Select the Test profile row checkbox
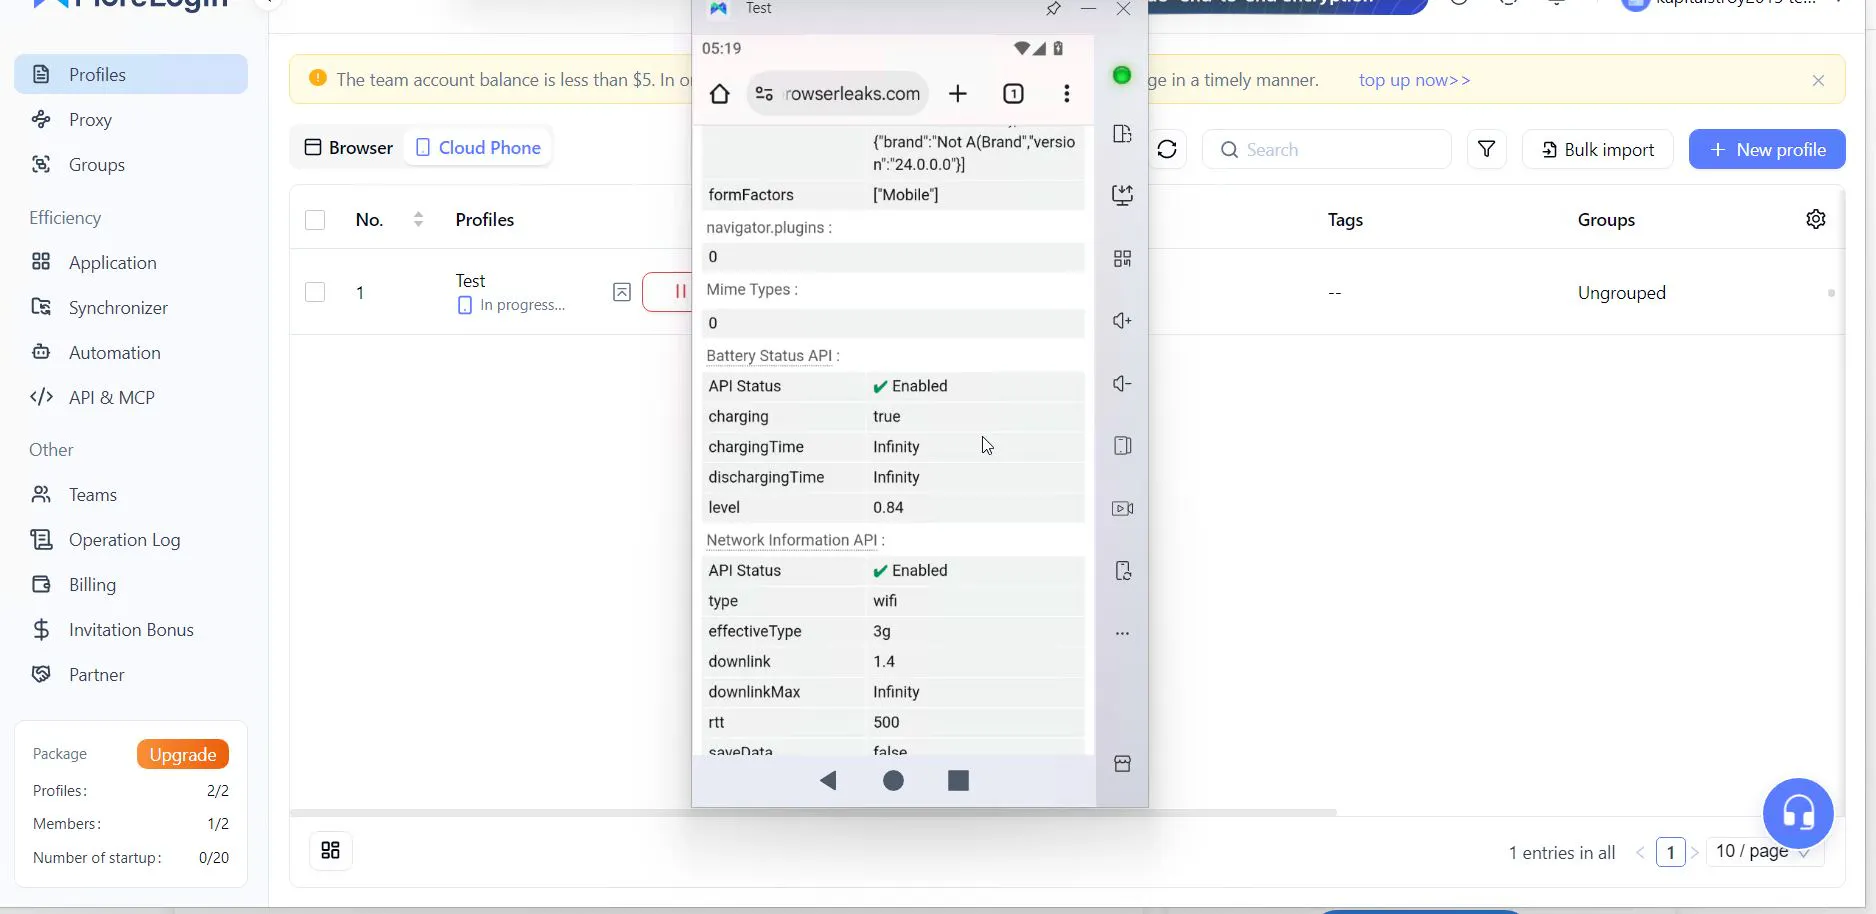The image size is (1876, 914). (x=315, y=292)
